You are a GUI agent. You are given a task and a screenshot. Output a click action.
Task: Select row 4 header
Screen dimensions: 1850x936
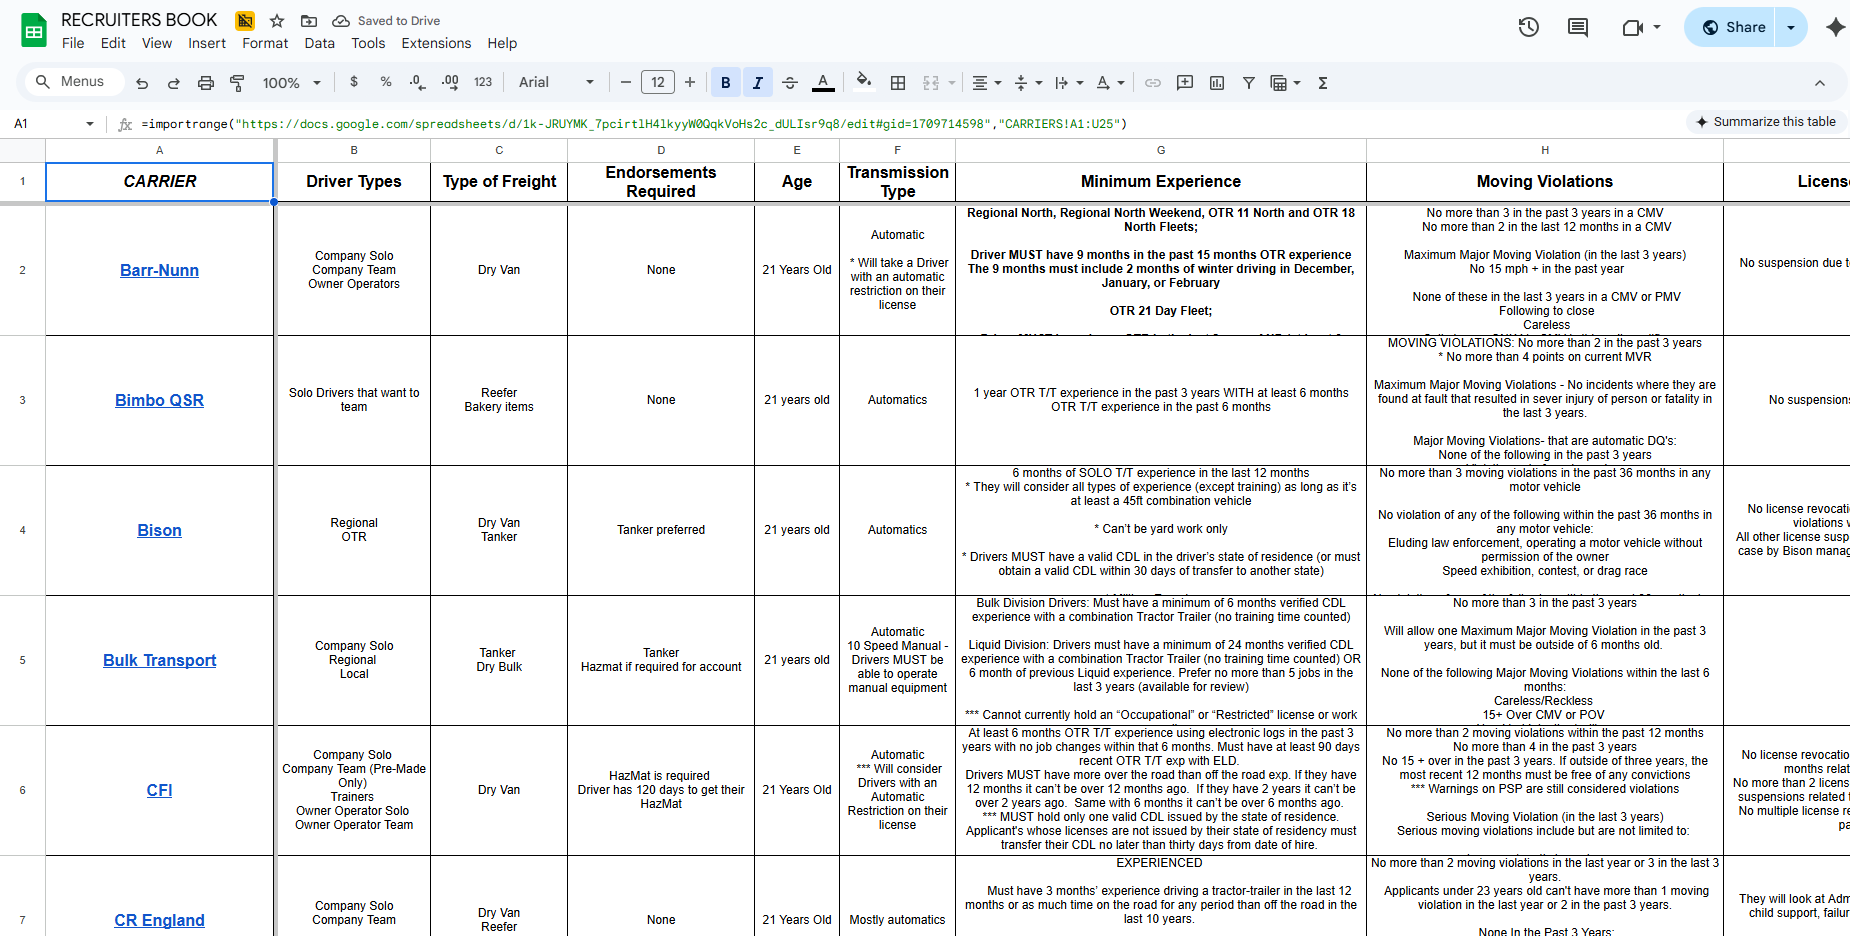(22, 530)
